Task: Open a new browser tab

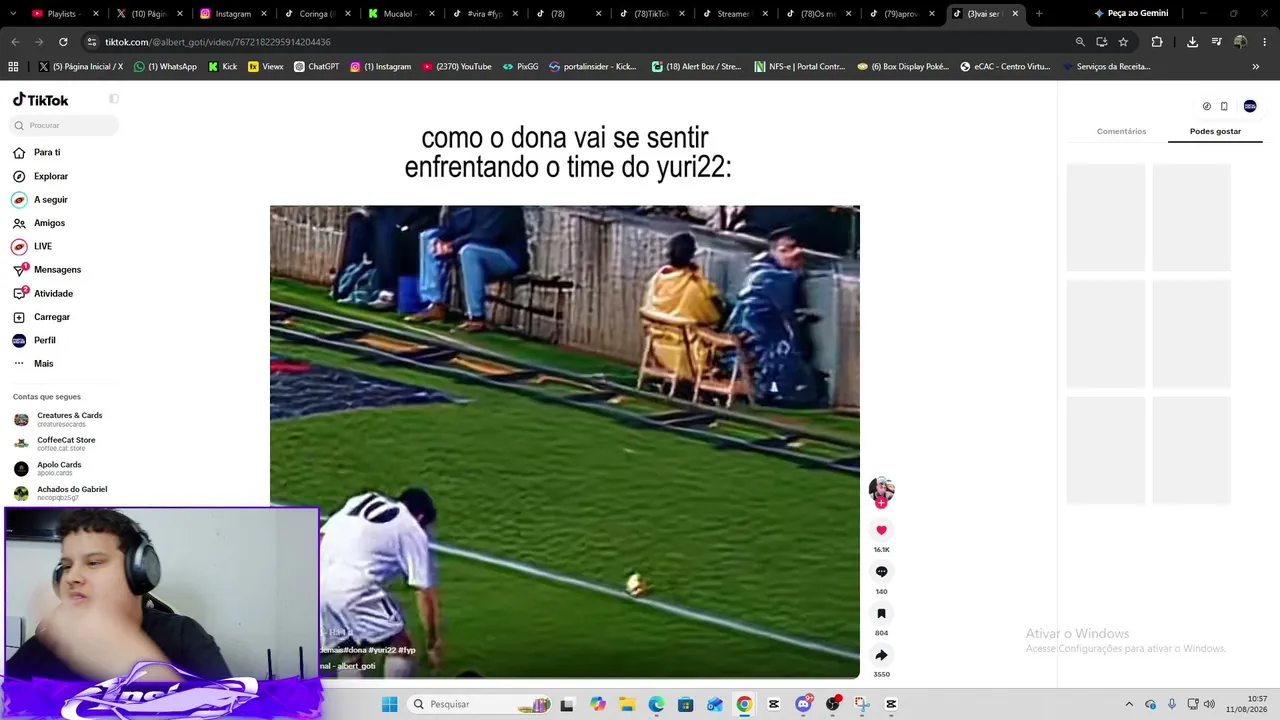Action: click(x=1039, y=13)
